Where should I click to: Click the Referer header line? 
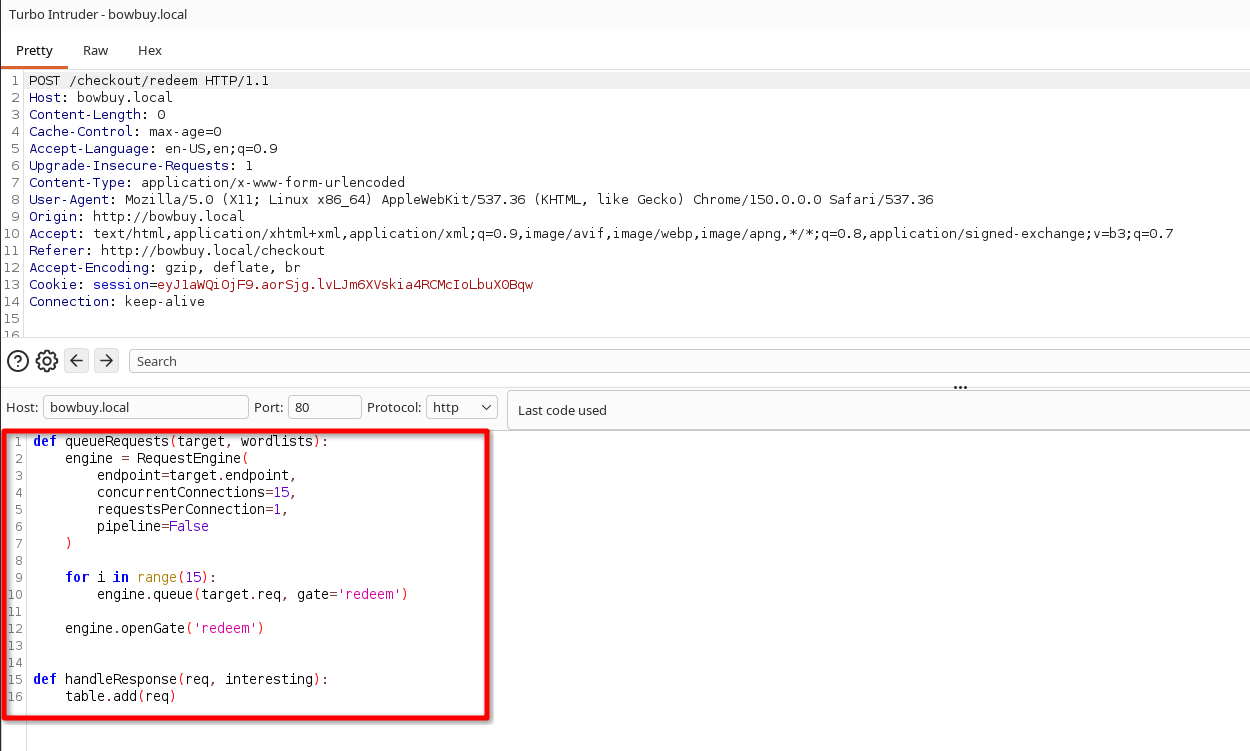177,250
